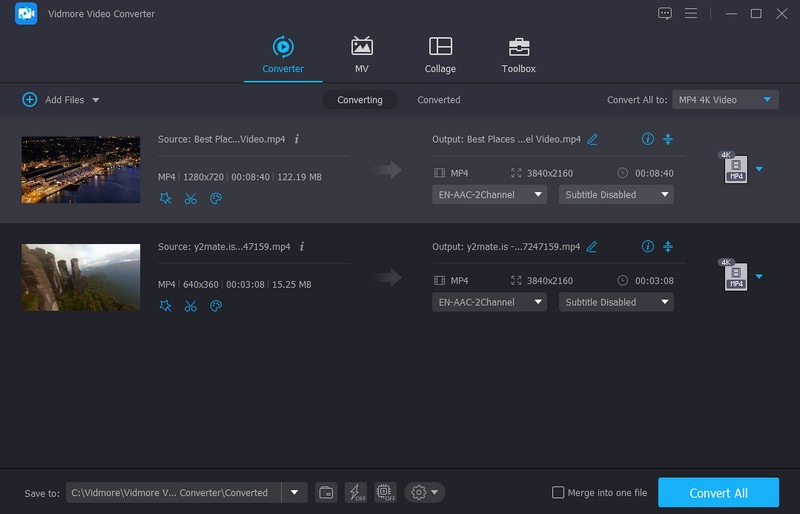
Task: Click the Save to path field
Action: coord(173,493)
